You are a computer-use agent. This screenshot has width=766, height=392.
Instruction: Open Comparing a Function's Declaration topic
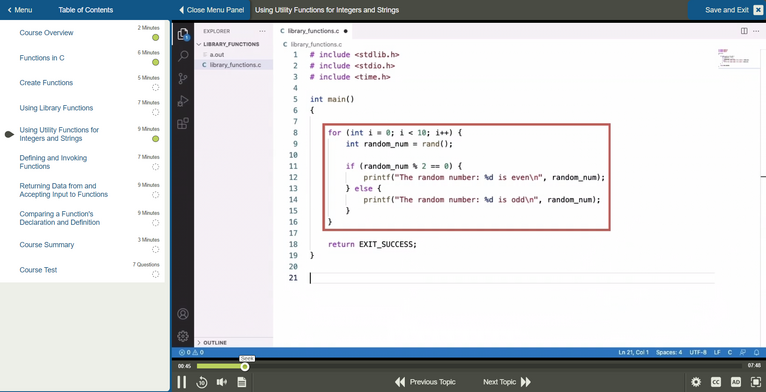[60, 218]
